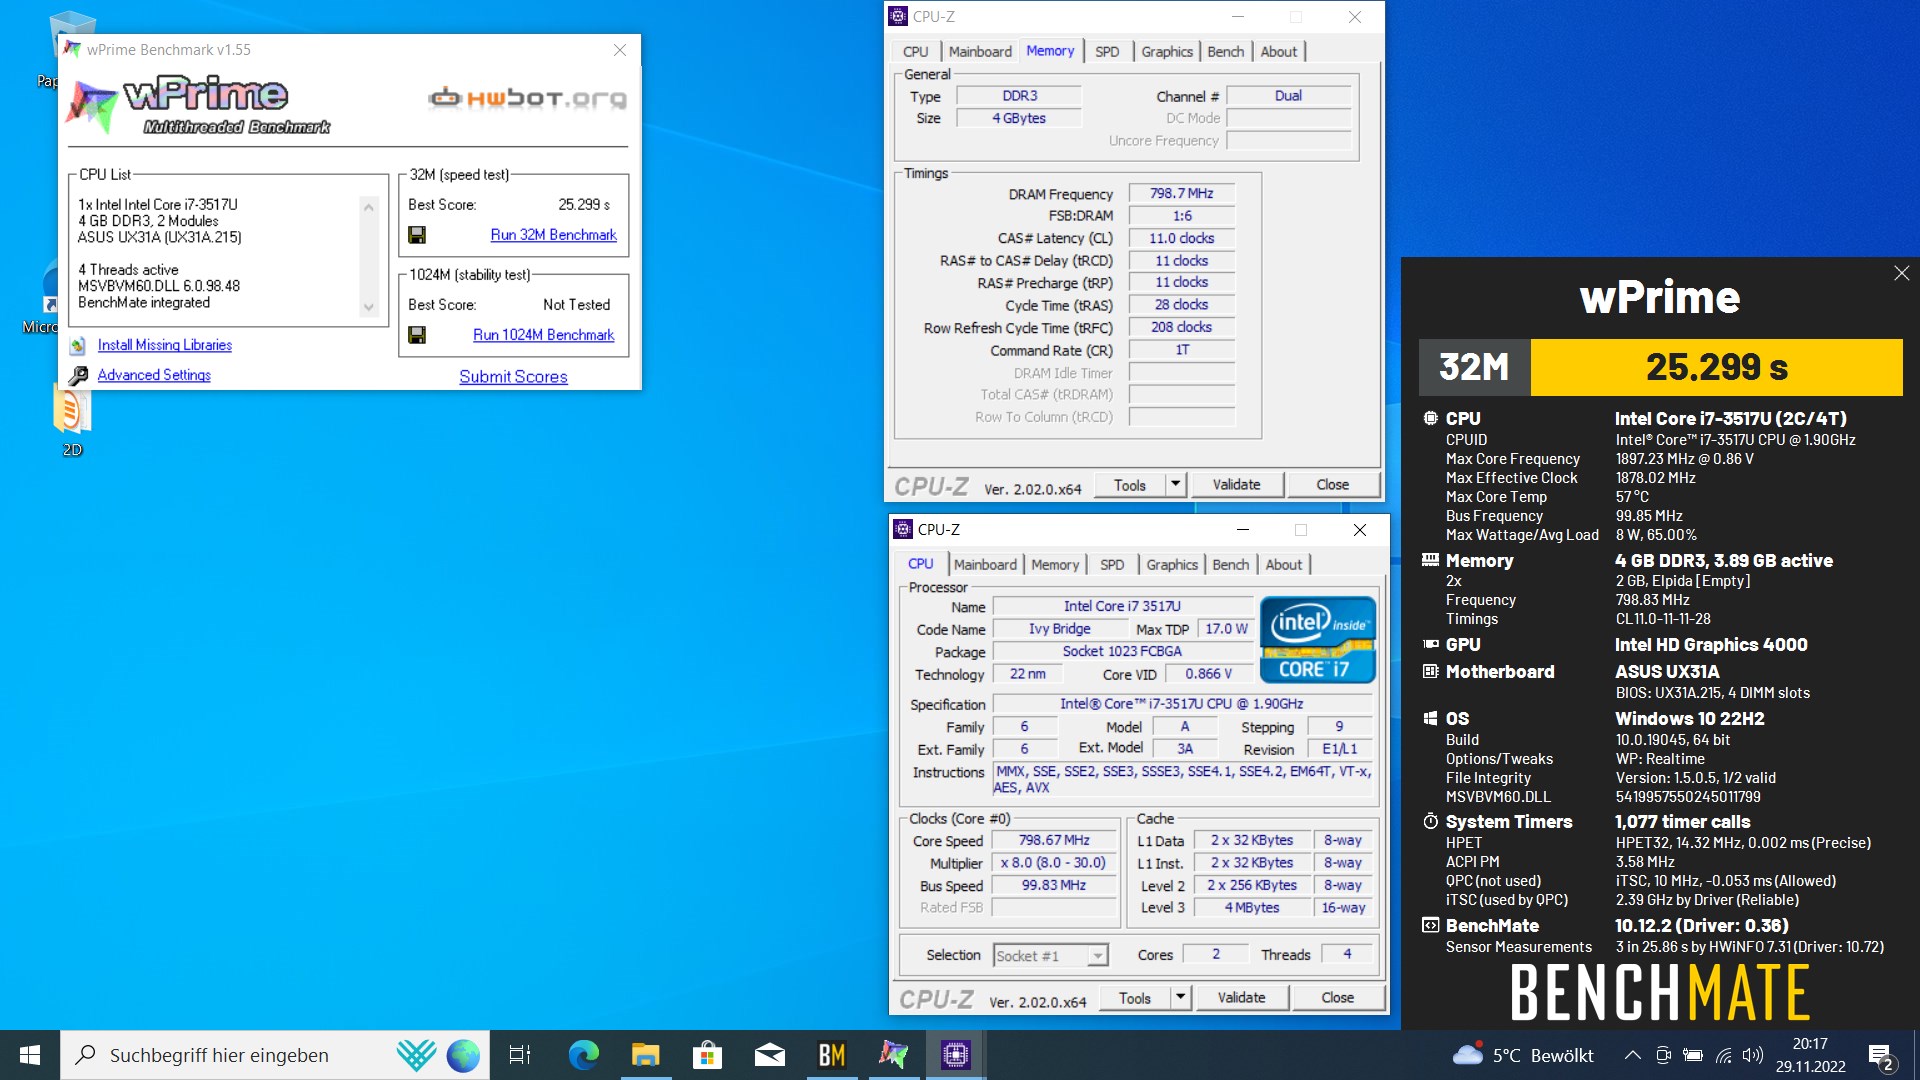Screen dimensions: 1920x1080
Task: Show hidden system tray icons
Action: tap(1632, 1055)
